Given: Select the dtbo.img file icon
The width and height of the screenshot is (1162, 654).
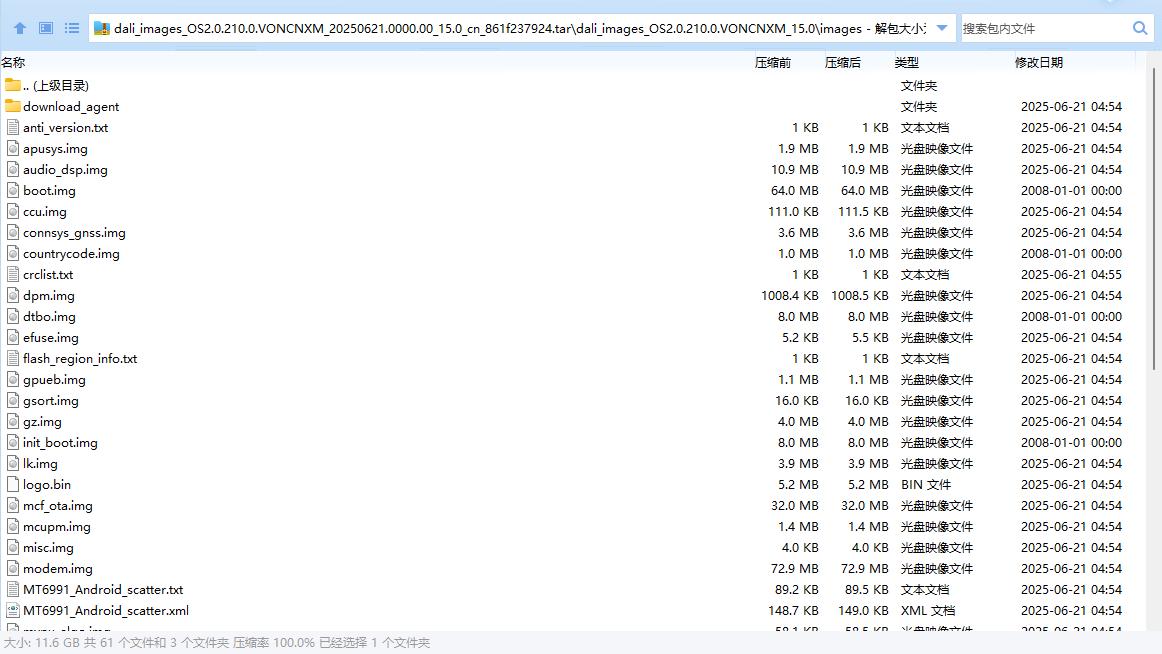Looking at the screenshot, I should pos(13,316).
